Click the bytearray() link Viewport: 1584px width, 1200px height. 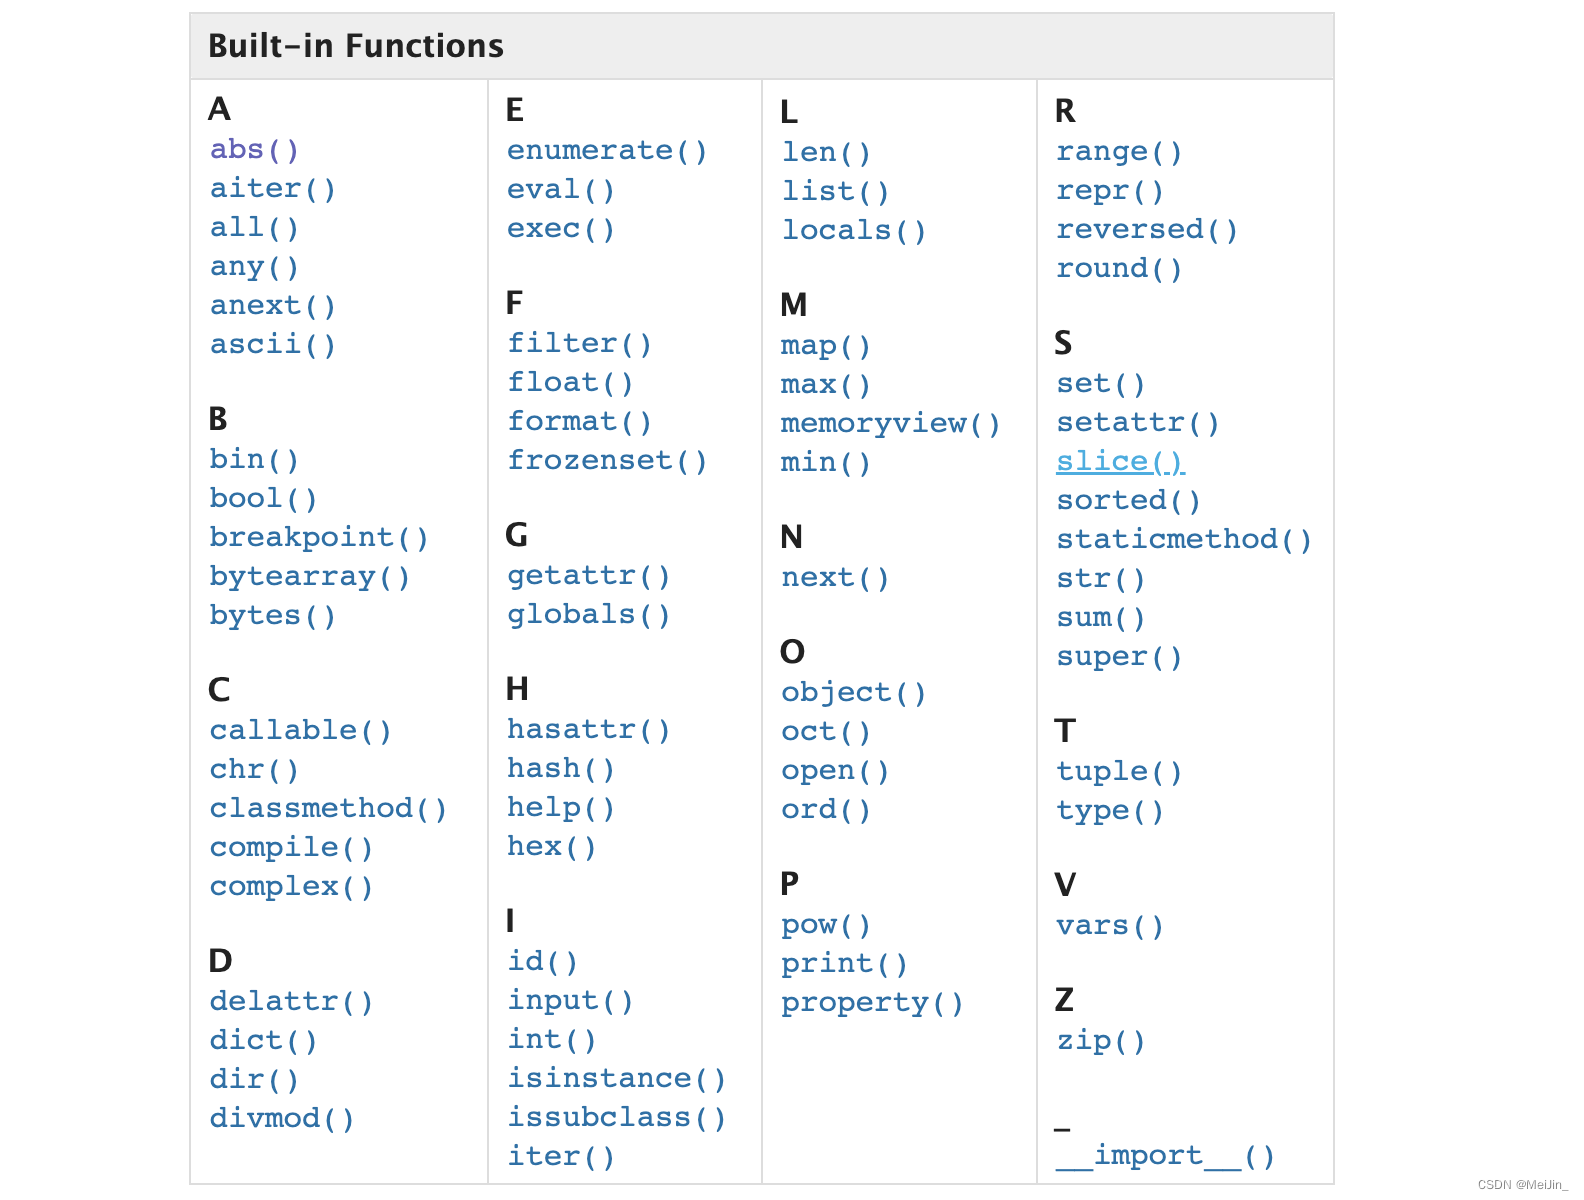coord(309,577)
